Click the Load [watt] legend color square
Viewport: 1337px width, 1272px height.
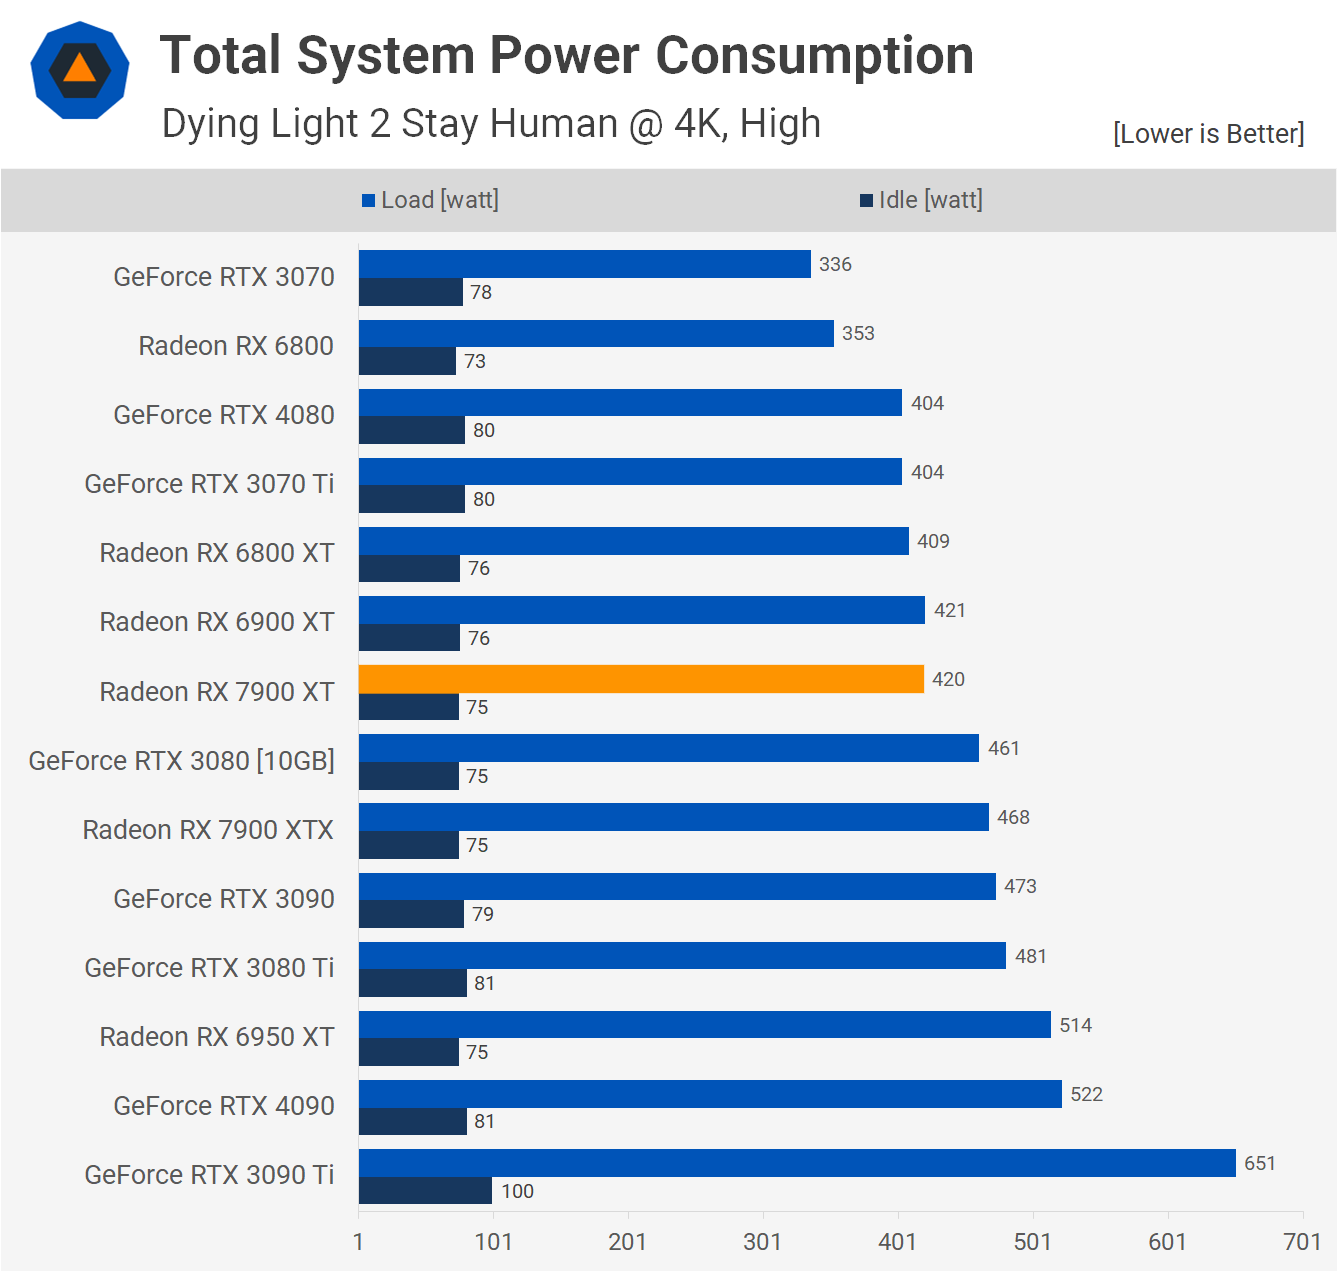pos(368,201)
